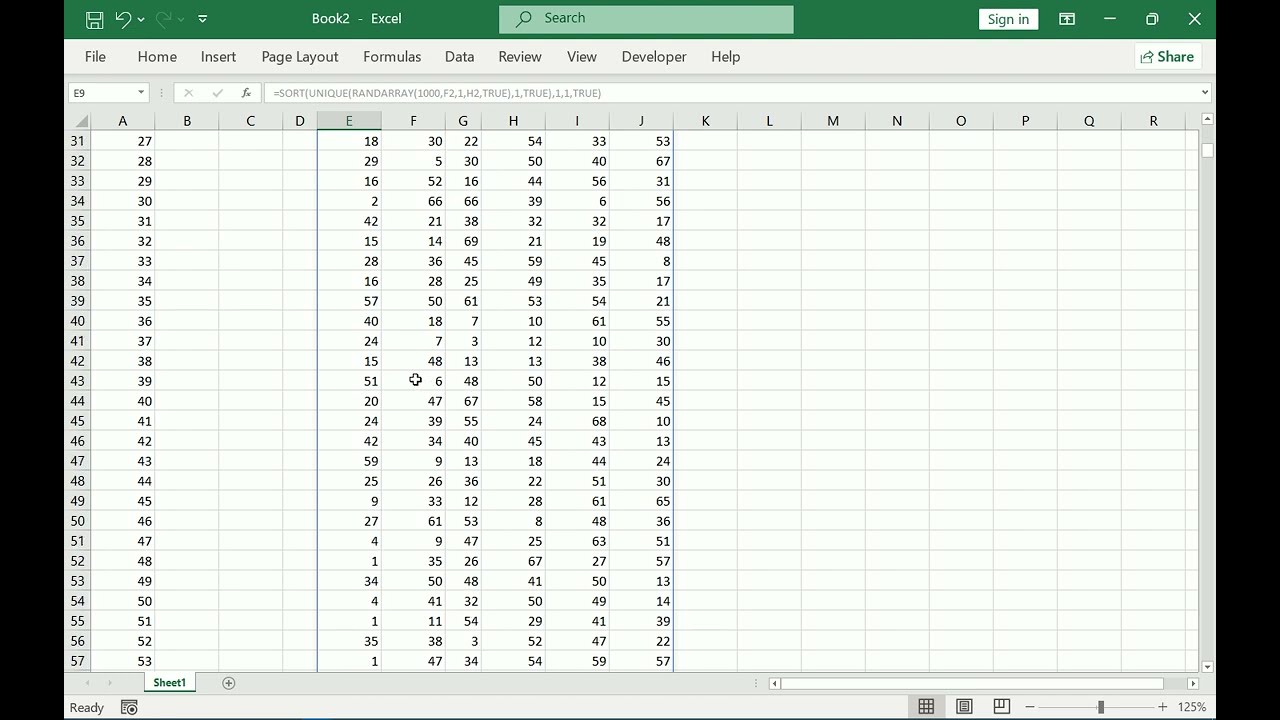Open the Developer tab
Screen dimensions: 1280x720
pos(654,57)
